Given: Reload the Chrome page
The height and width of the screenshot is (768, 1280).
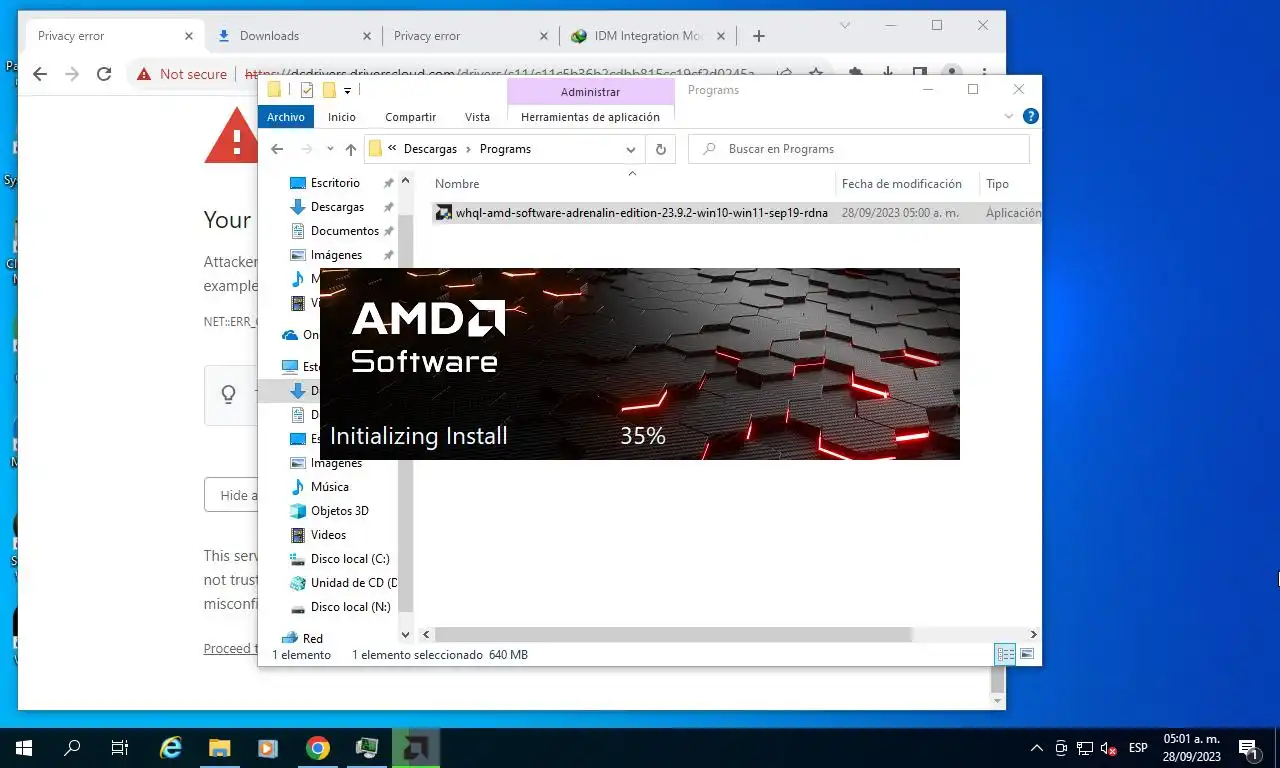Looking at the screenshot, I should 104,74.
